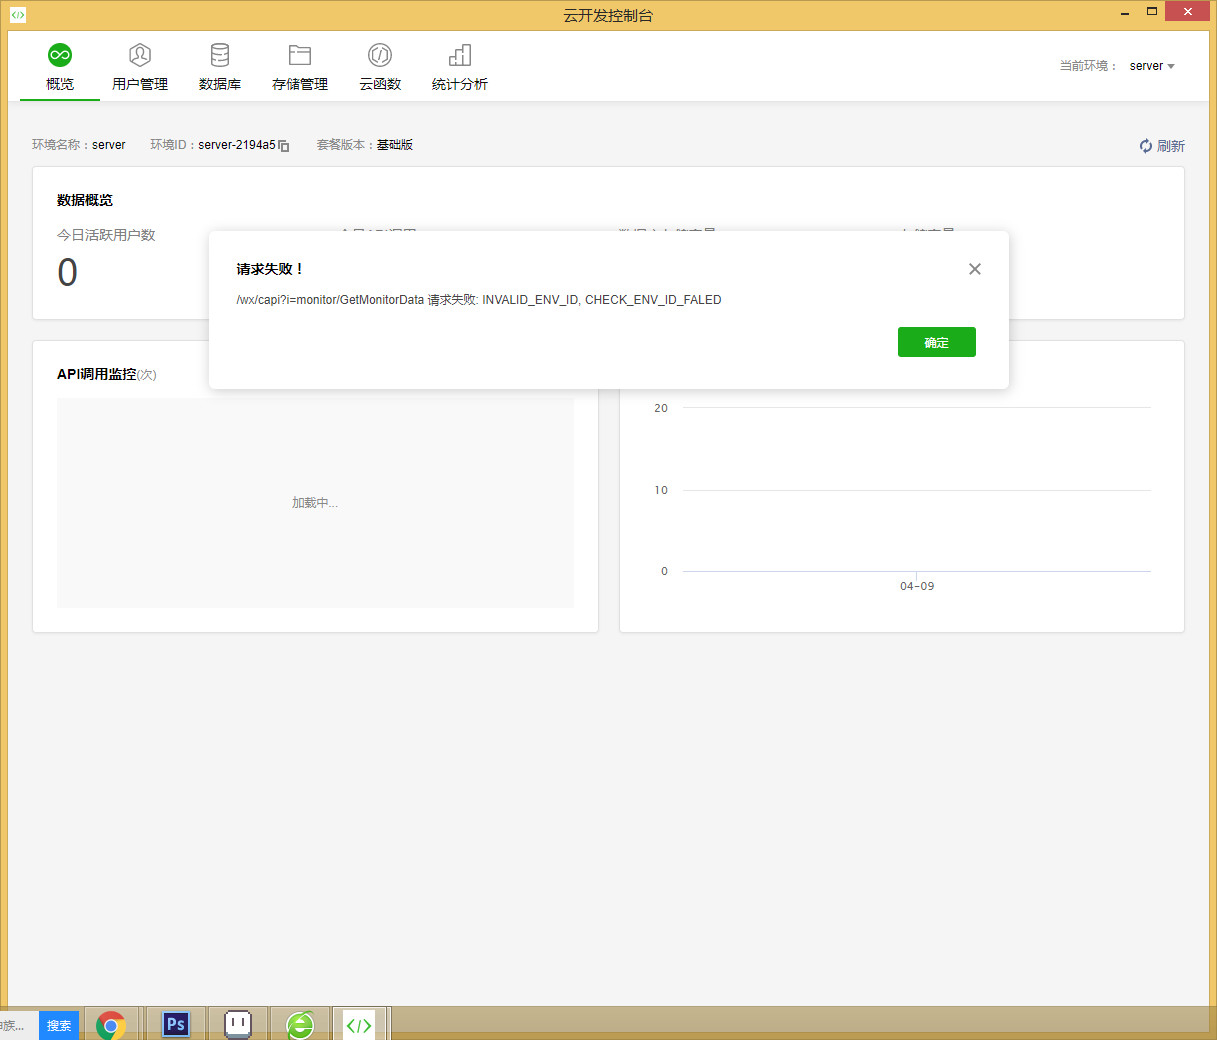The height and width of the screenshot is (1040, 1217).
Task: Open the 存储管理 storage management tab
Action: tap(300, 67)
